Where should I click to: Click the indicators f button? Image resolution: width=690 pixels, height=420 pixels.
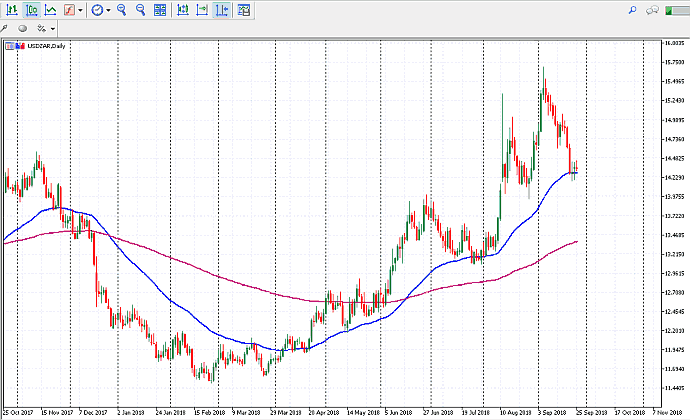[x=69, y=10]
